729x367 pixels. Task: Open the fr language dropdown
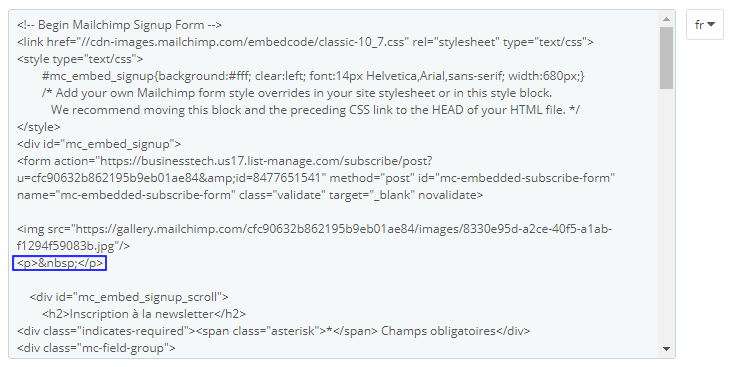pos(704,24)
